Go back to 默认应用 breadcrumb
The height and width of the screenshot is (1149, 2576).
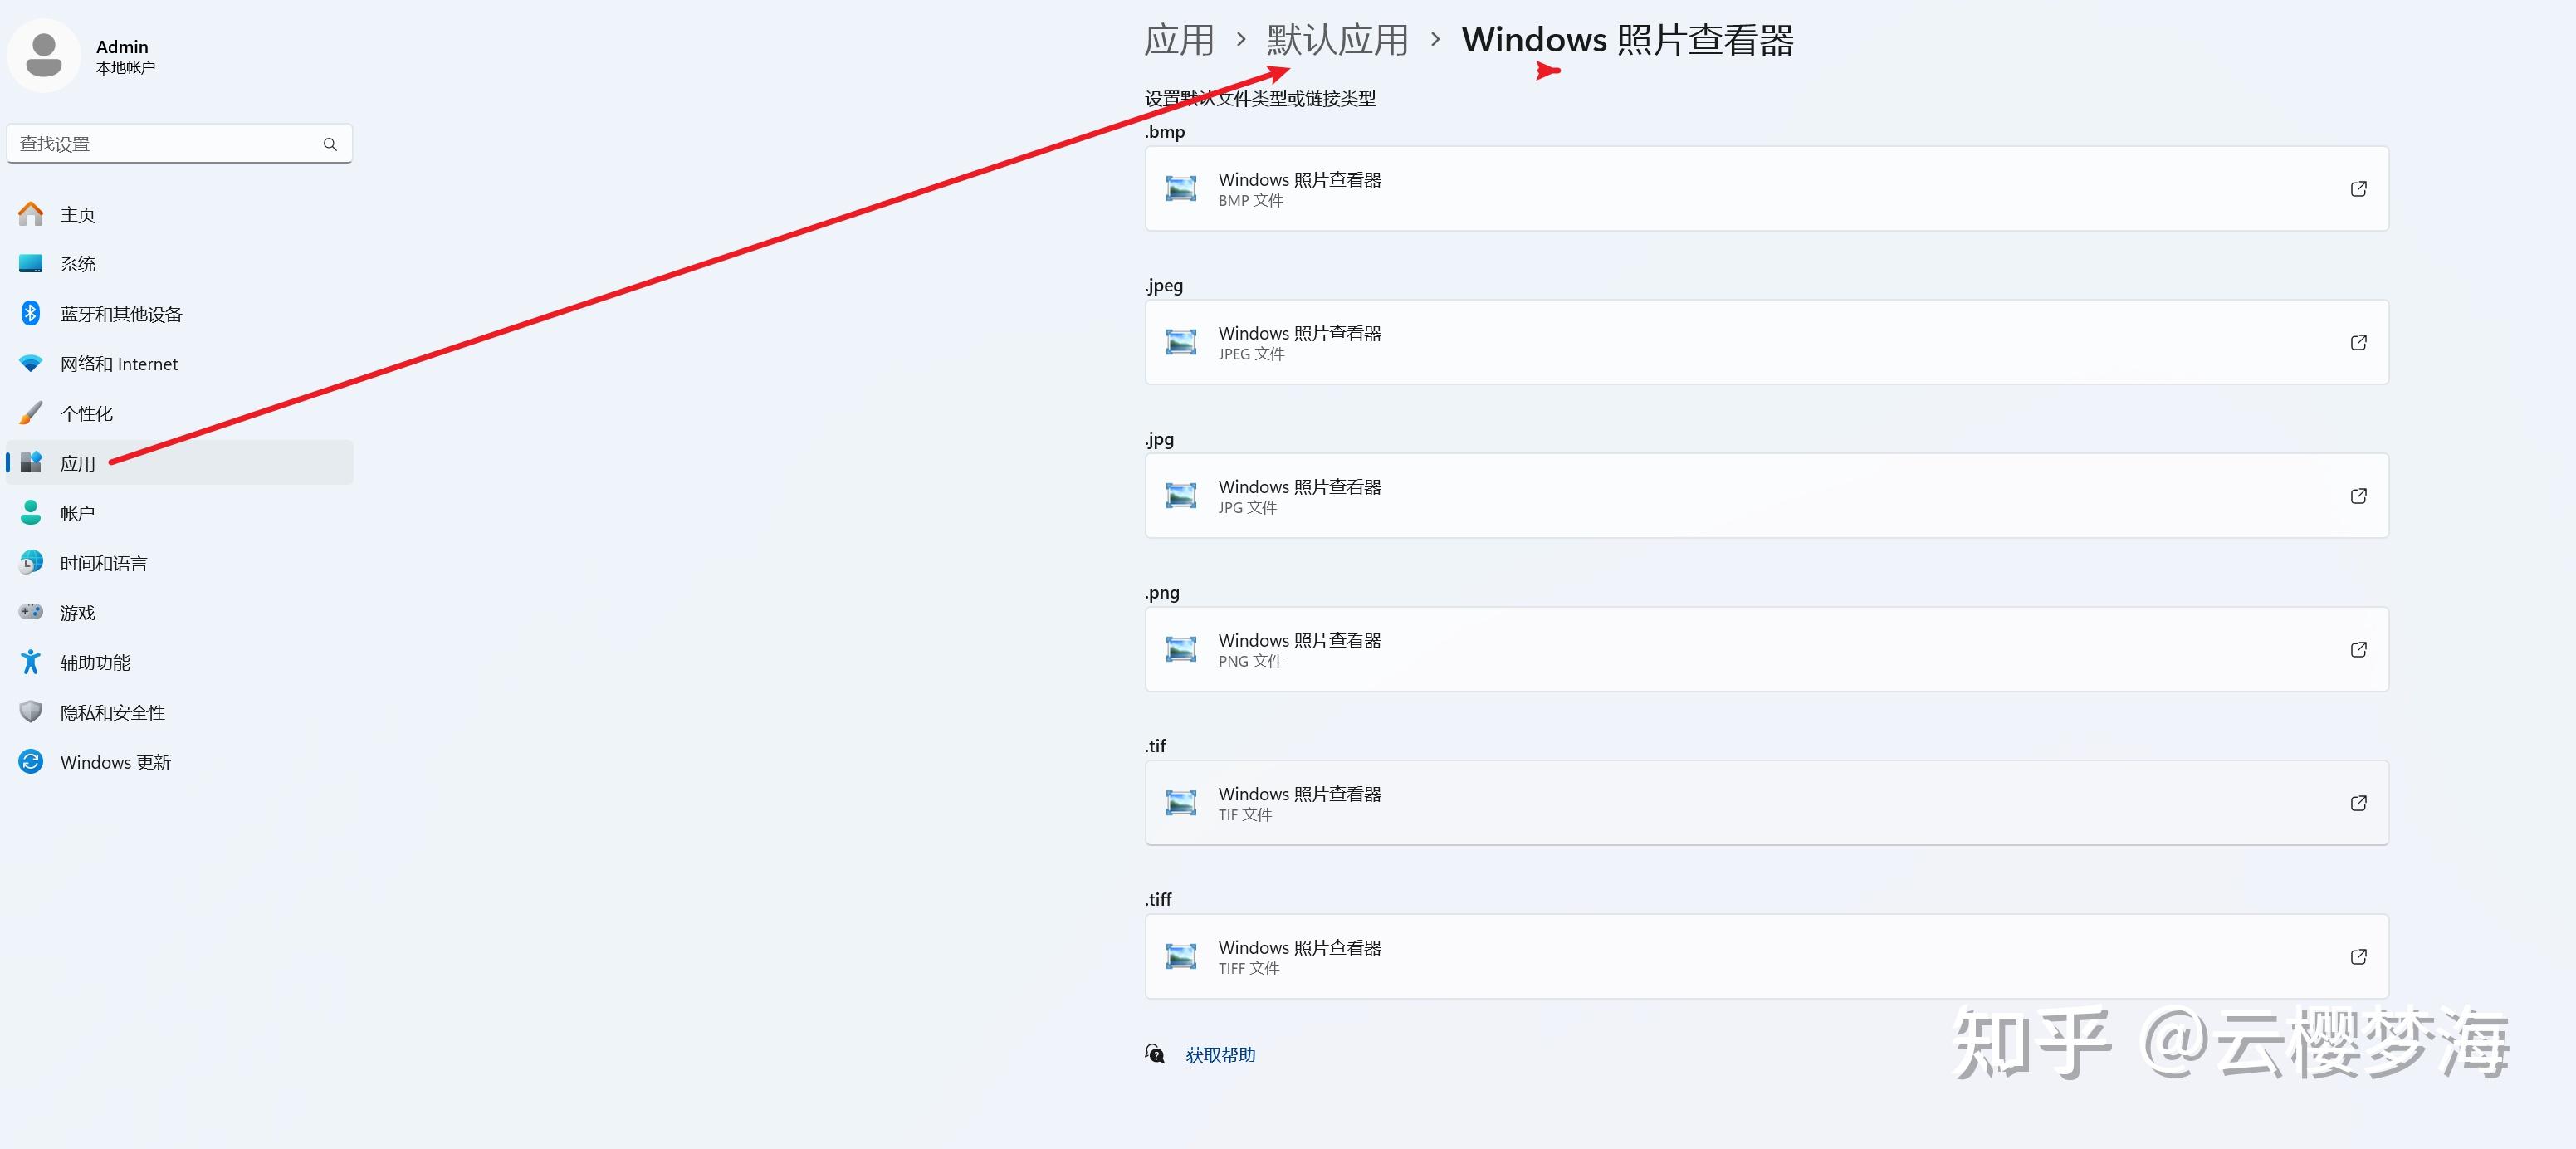[1337, 40]
